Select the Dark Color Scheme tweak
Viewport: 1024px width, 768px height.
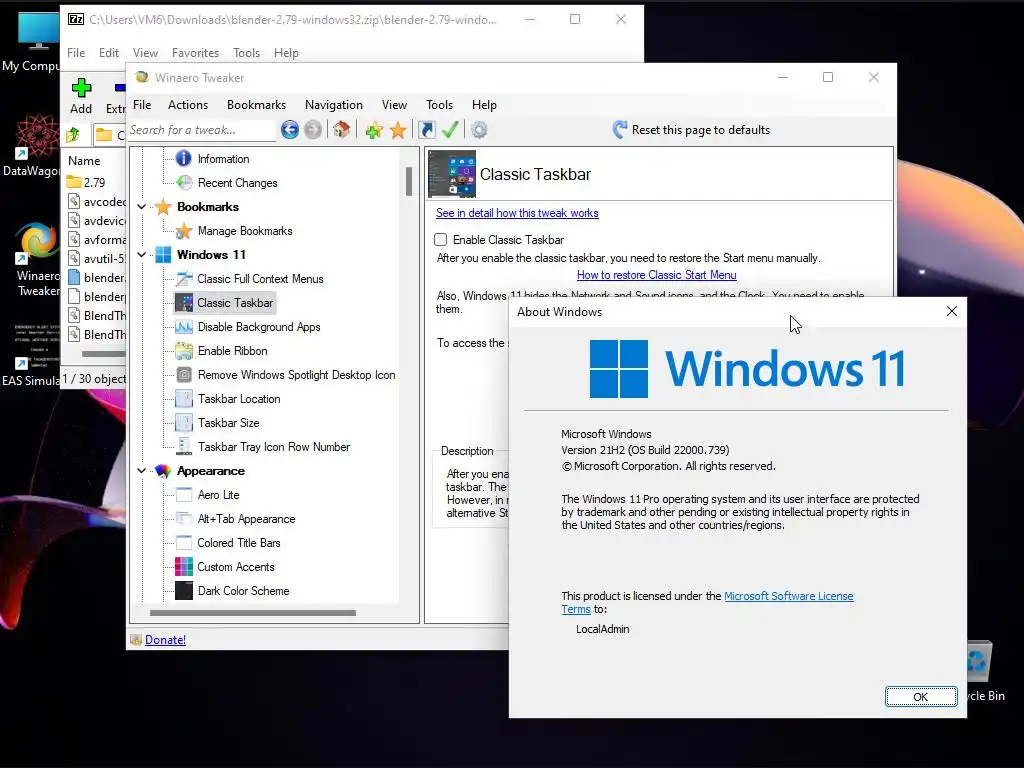click(x=243, y=591)
